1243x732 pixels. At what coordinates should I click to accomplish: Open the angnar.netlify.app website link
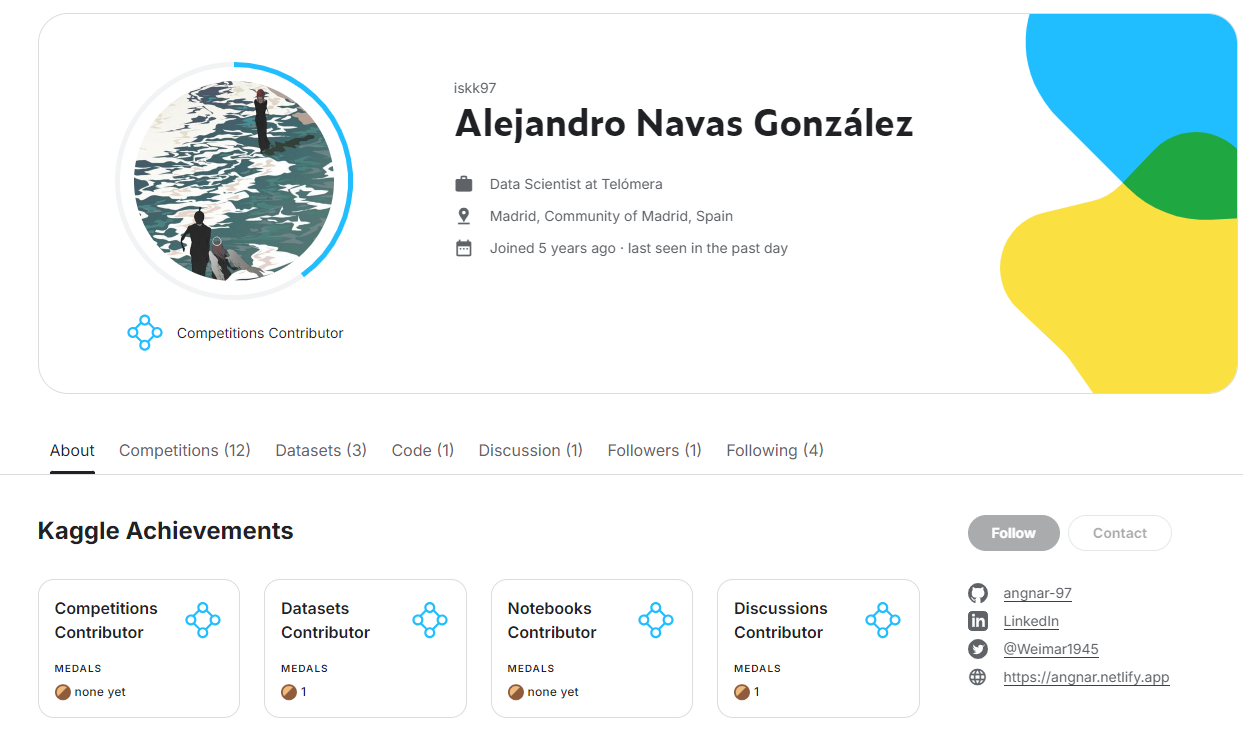[1086, 677]
